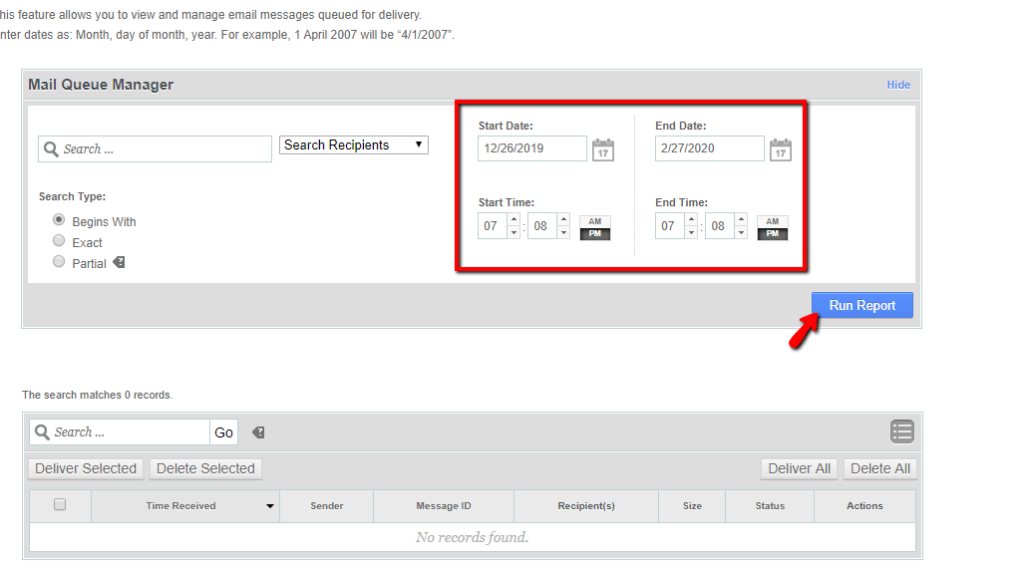Screen dimensions: 1024x576
Task: Hide the Mail Queue Manager panel
Action: tap(898, 85)
